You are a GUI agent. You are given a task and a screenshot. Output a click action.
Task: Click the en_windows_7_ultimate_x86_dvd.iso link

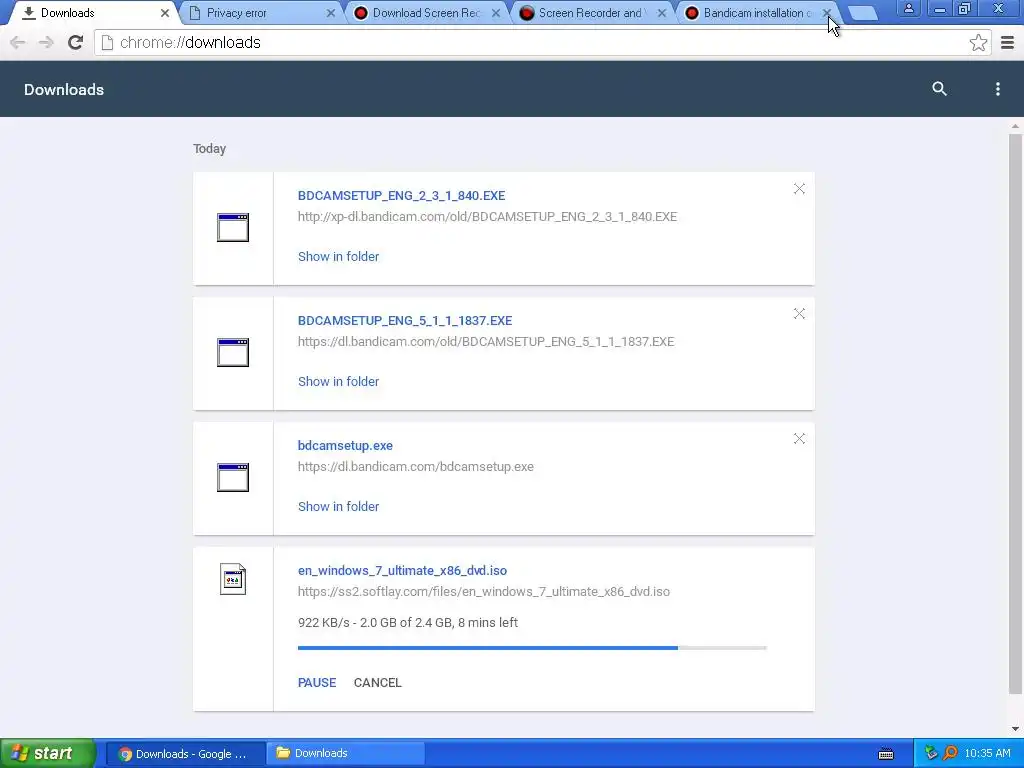402,570
